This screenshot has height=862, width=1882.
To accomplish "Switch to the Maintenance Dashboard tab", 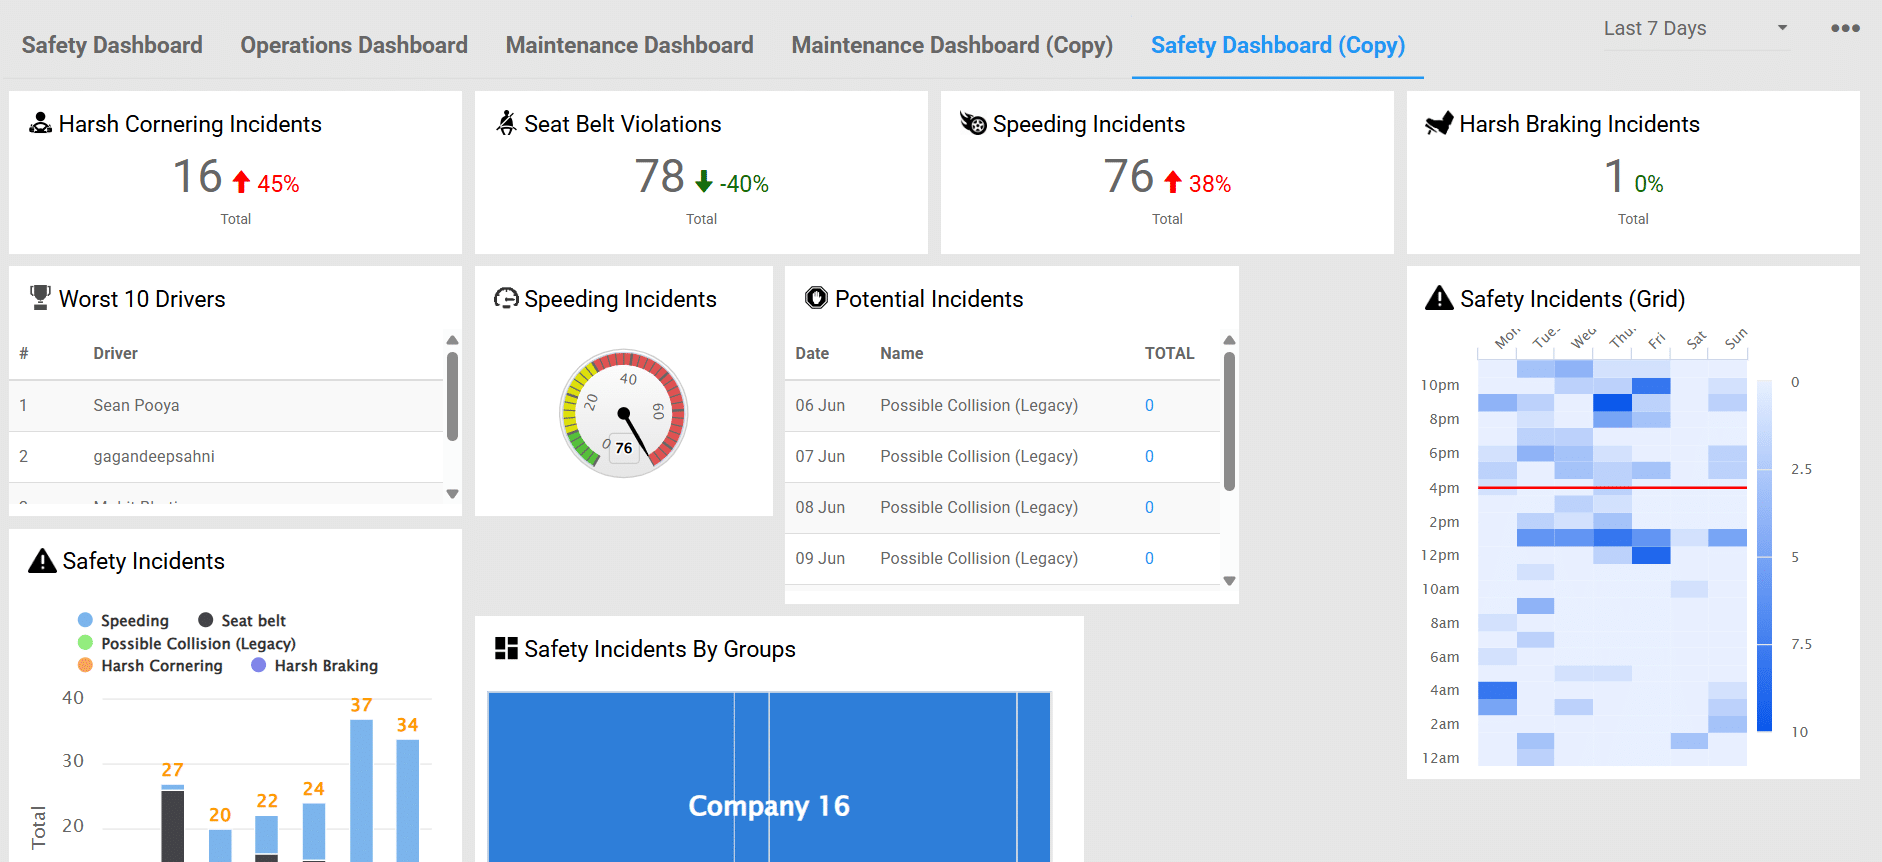I will [x=629, y=45].
